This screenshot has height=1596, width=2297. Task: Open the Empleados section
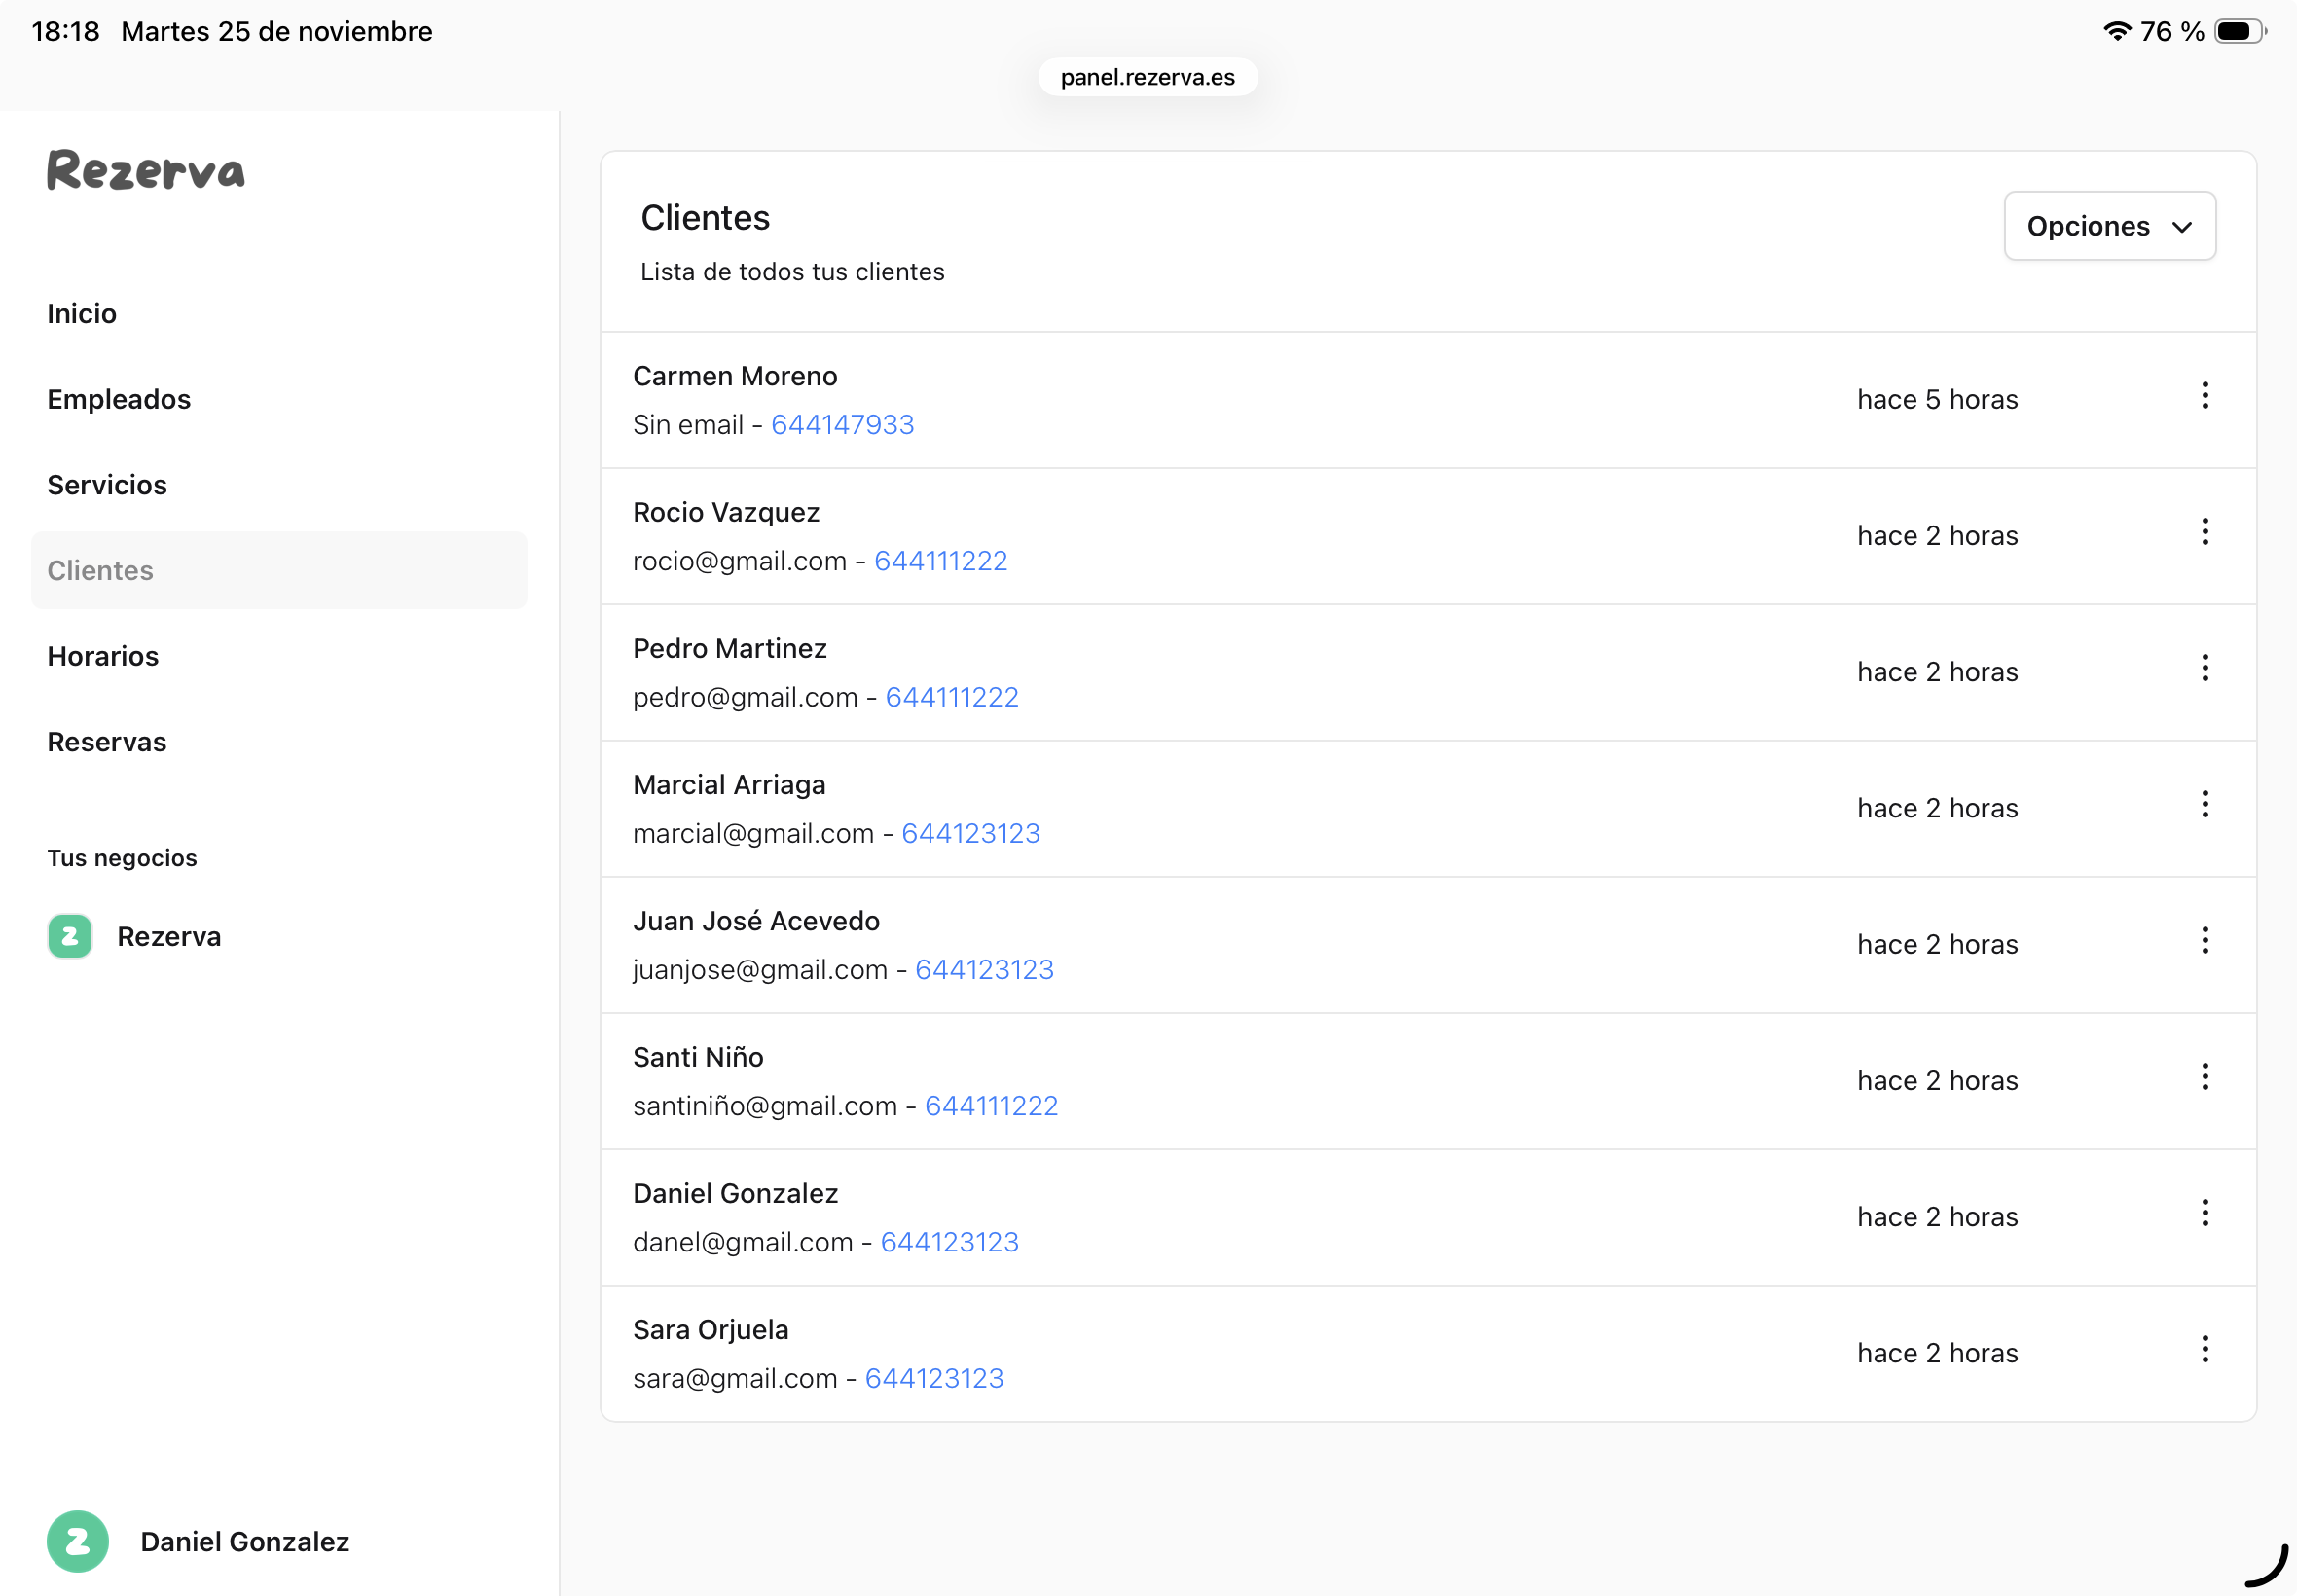click(119, 399)
